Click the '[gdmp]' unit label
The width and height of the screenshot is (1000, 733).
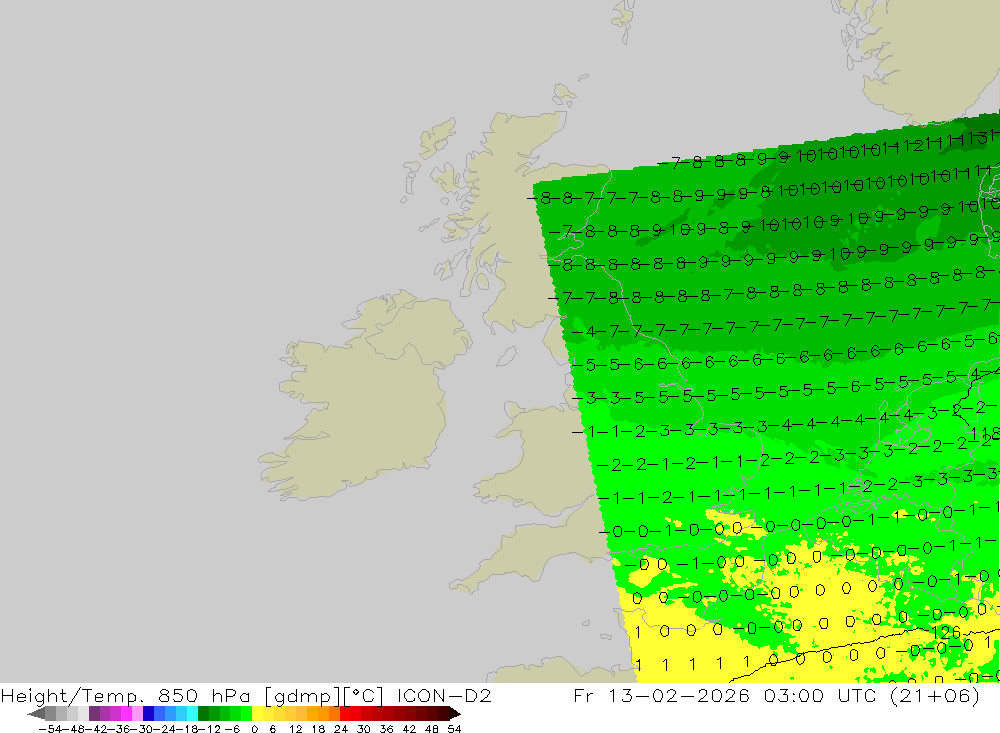pos(302,695)
